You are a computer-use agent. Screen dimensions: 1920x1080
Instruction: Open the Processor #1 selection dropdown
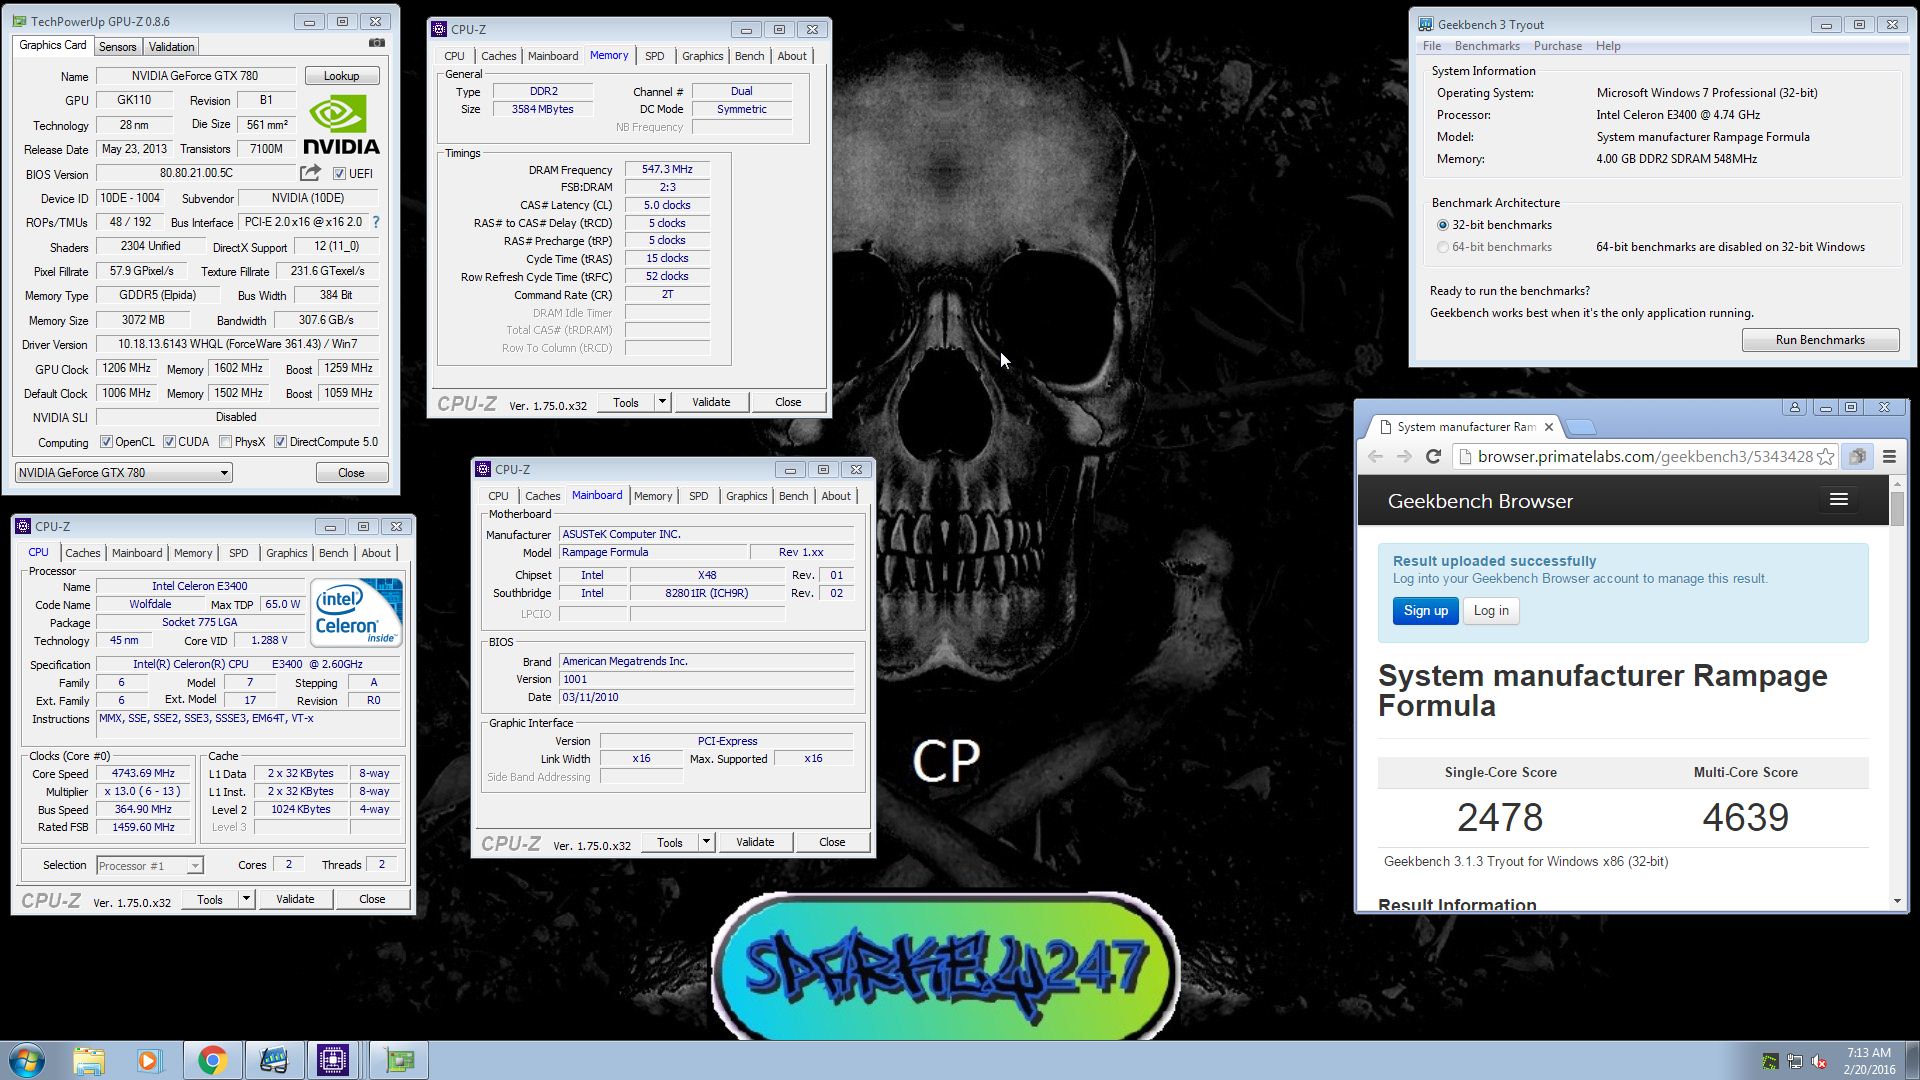point(149,865)
